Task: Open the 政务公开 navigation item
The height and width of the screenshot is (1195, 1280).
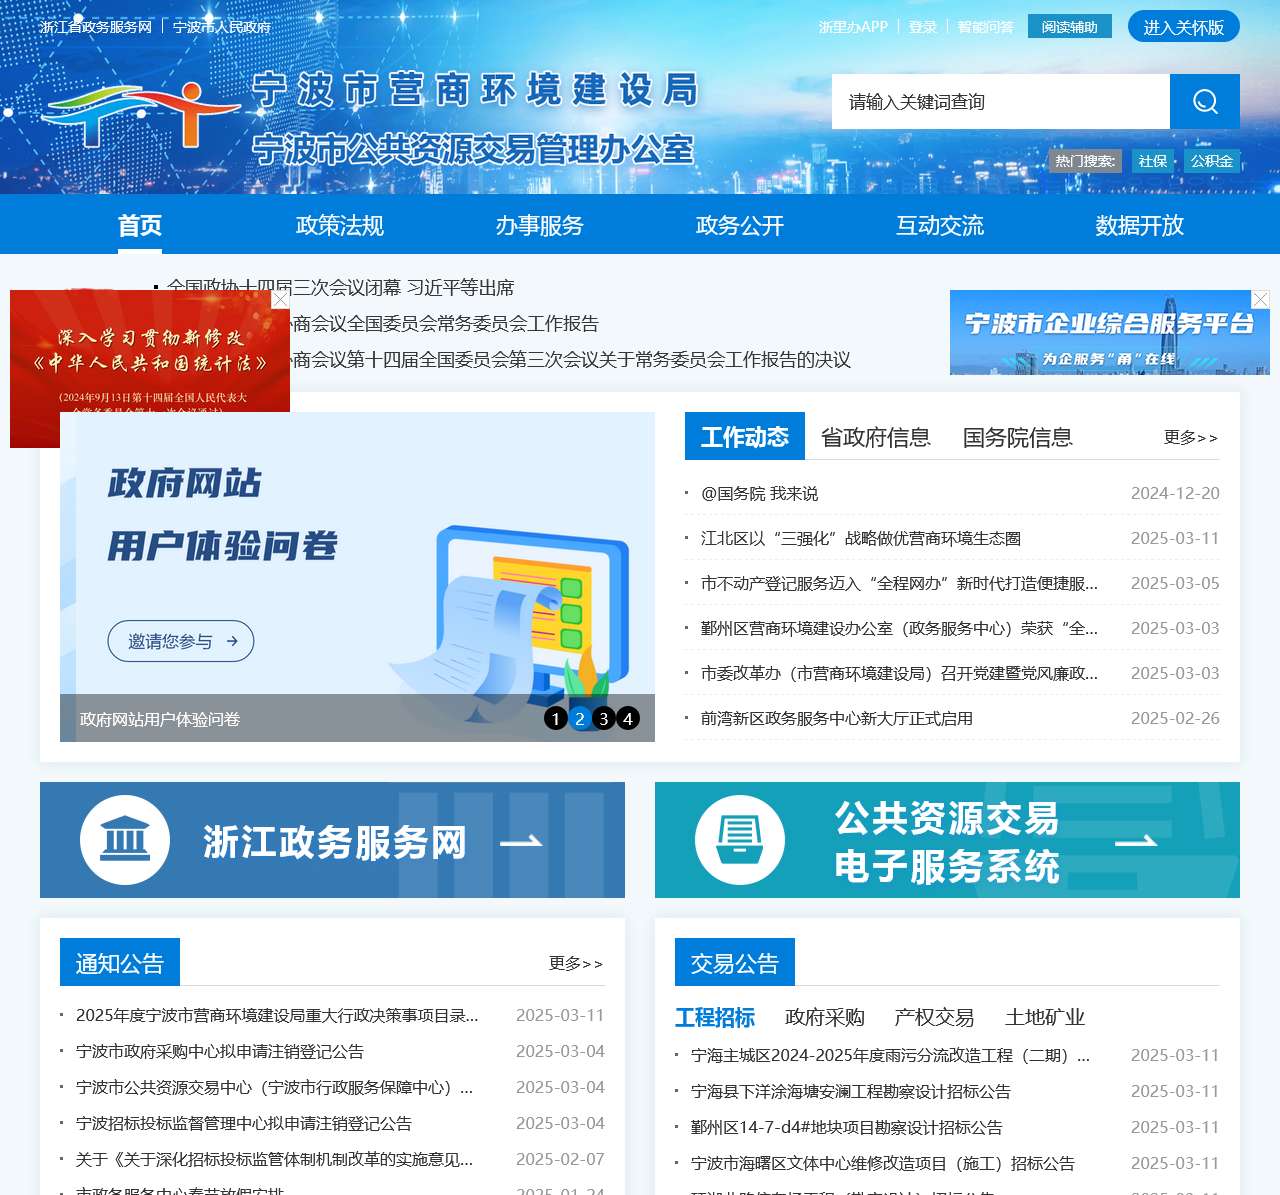Action: click(x=740, y=225)
